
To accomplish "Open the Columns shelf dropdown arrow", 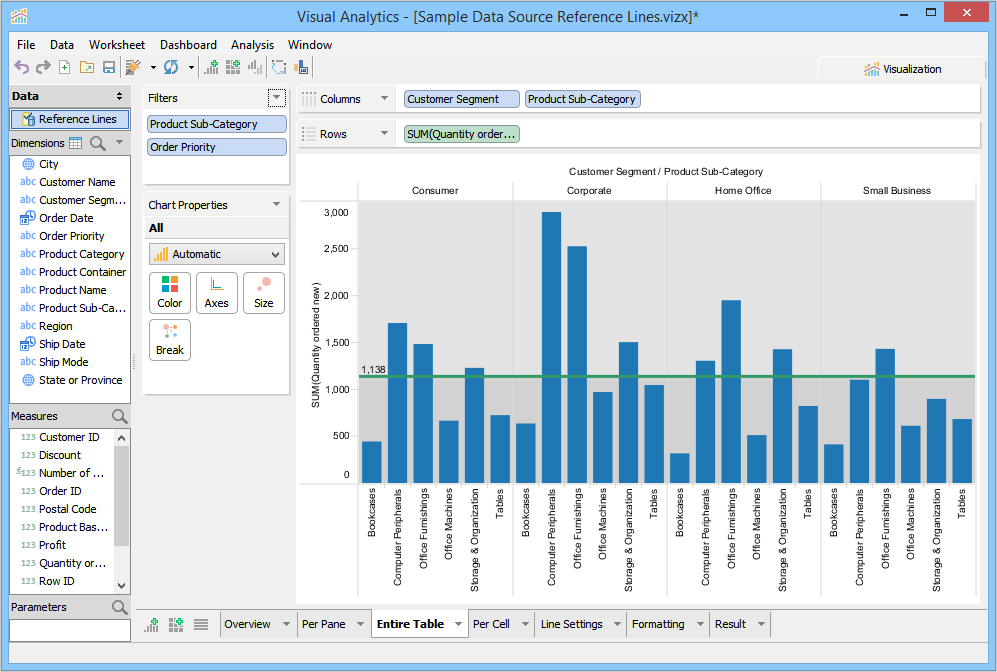I will tap(384, 99).
